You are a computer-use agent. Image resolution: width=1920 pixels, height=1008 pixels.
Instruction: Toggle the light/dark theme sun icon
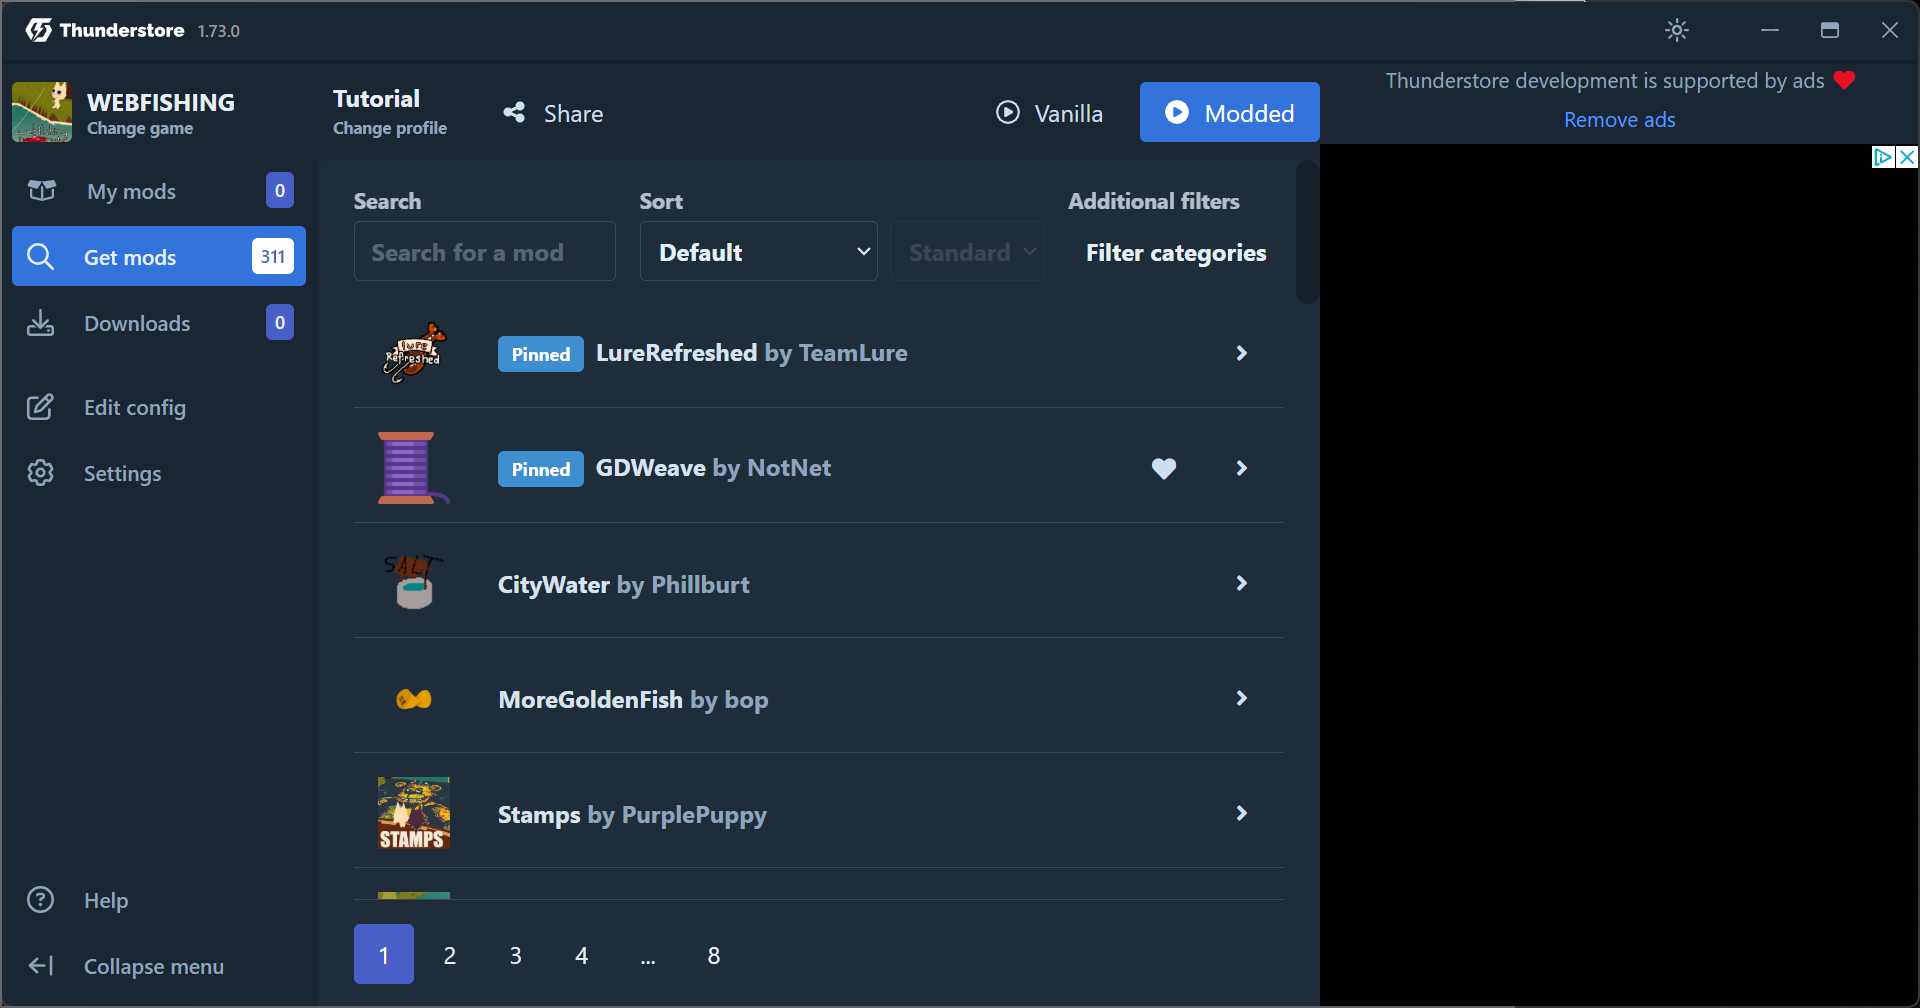(1677, 30)
